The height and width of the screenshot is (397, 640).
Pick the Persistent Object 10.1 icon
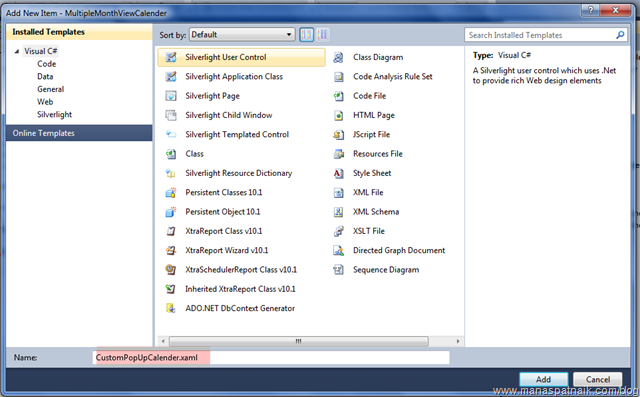coord(171,212)
